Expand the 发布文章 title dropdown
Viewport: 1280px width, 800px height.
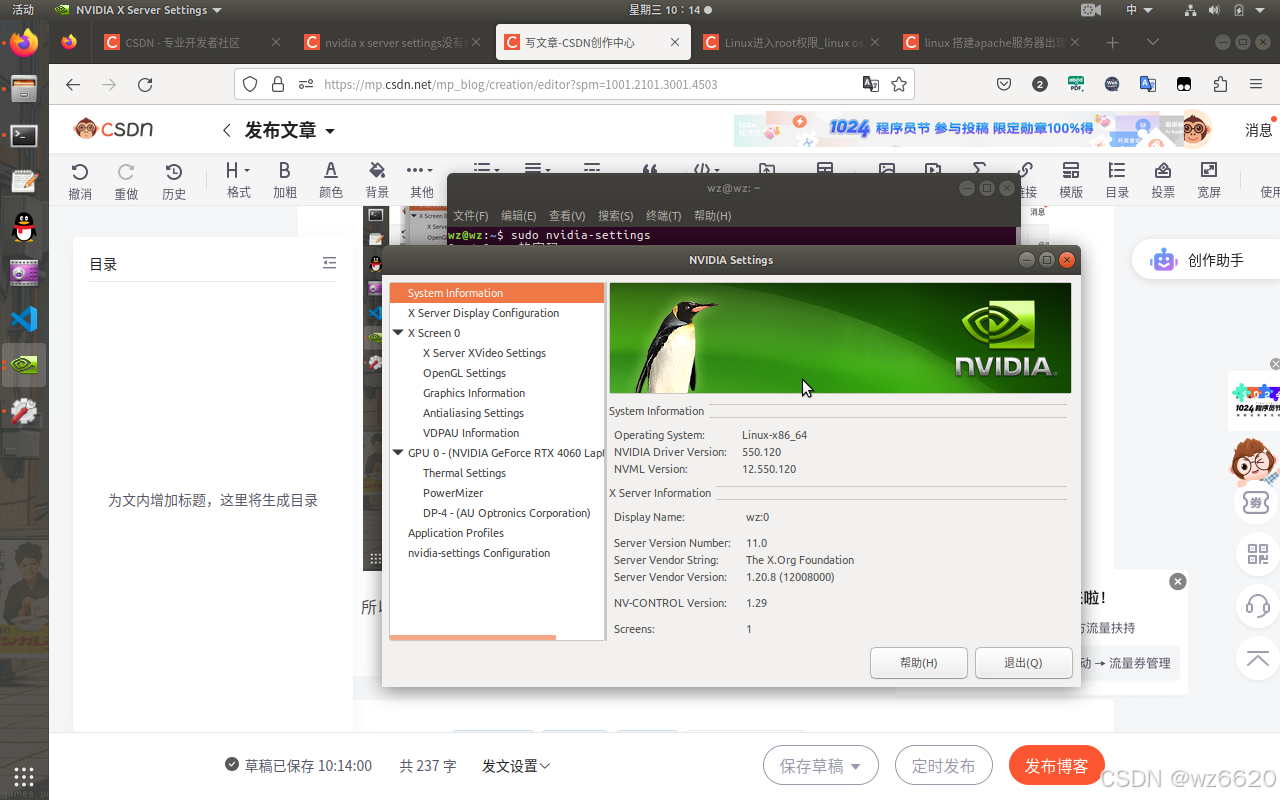coord(330,131)
